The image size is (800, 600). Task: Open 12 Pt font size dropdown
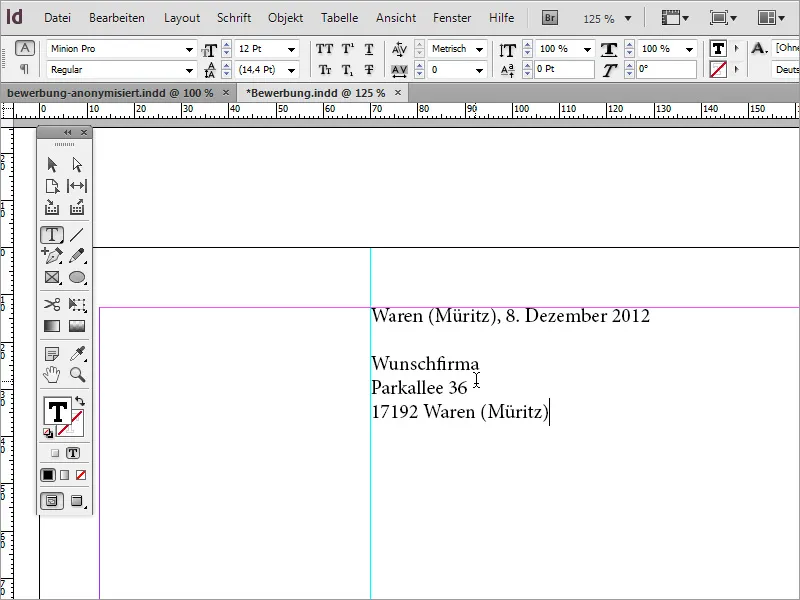click(291, 49)
